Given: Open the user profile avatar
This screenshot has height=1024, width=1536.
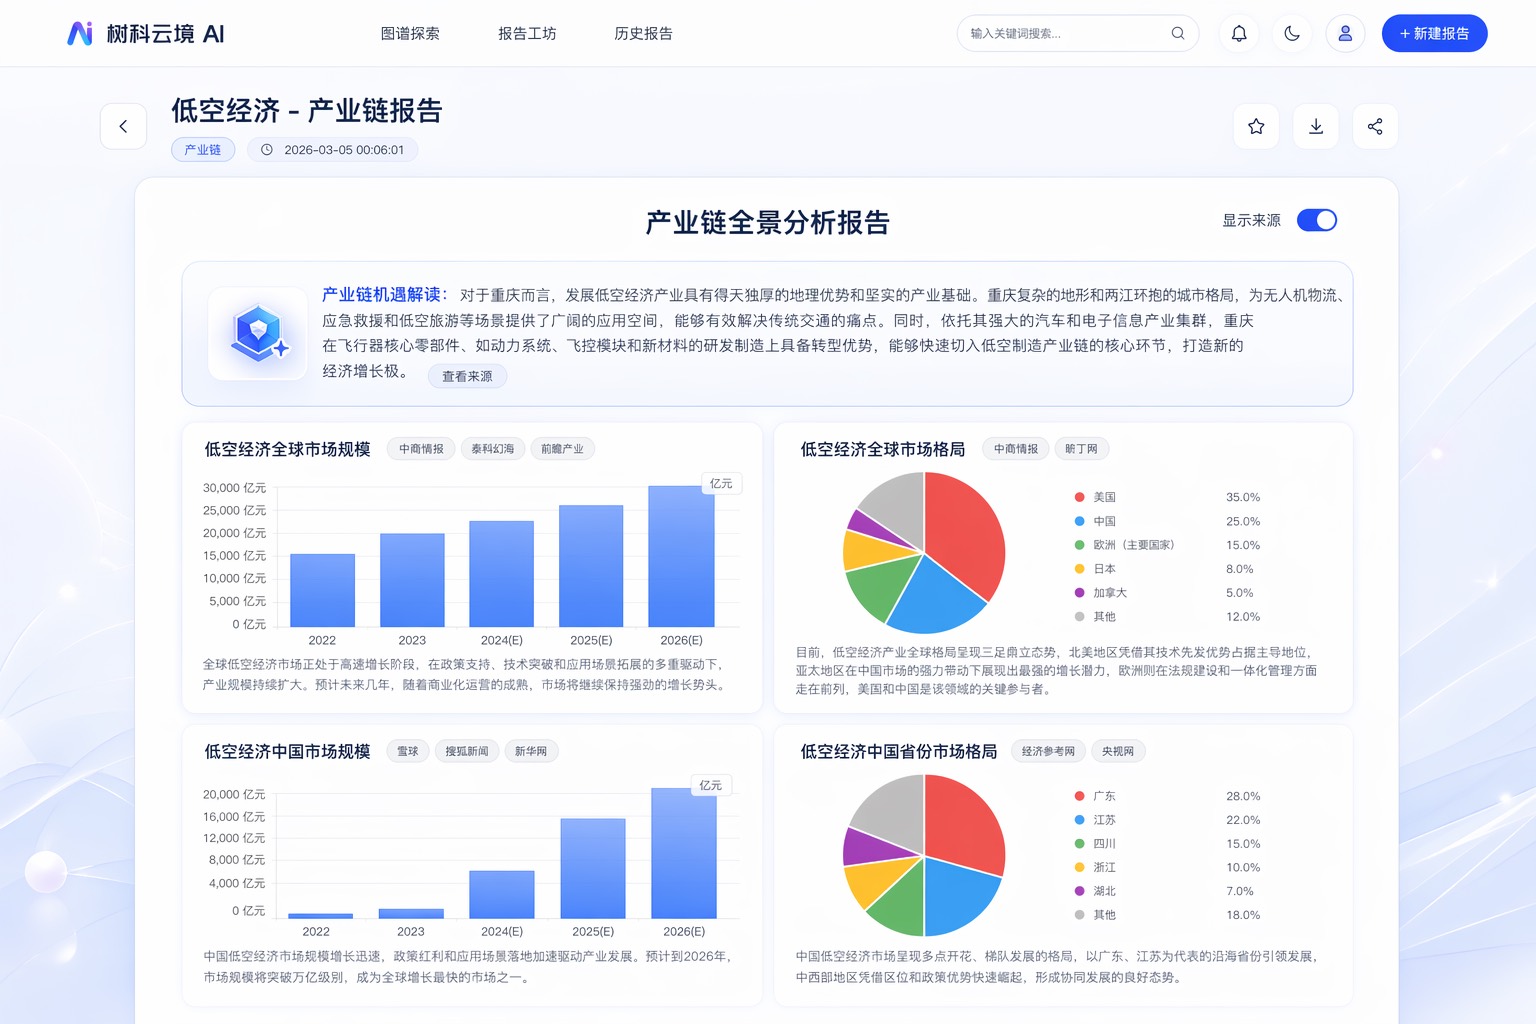Looking at the screenshot, I should [1345, 33].
